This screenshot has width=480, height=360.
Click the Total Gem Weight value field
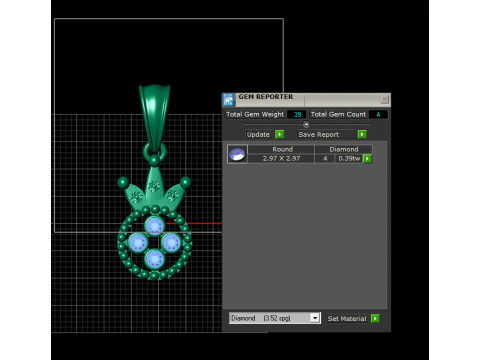[297, 114]
